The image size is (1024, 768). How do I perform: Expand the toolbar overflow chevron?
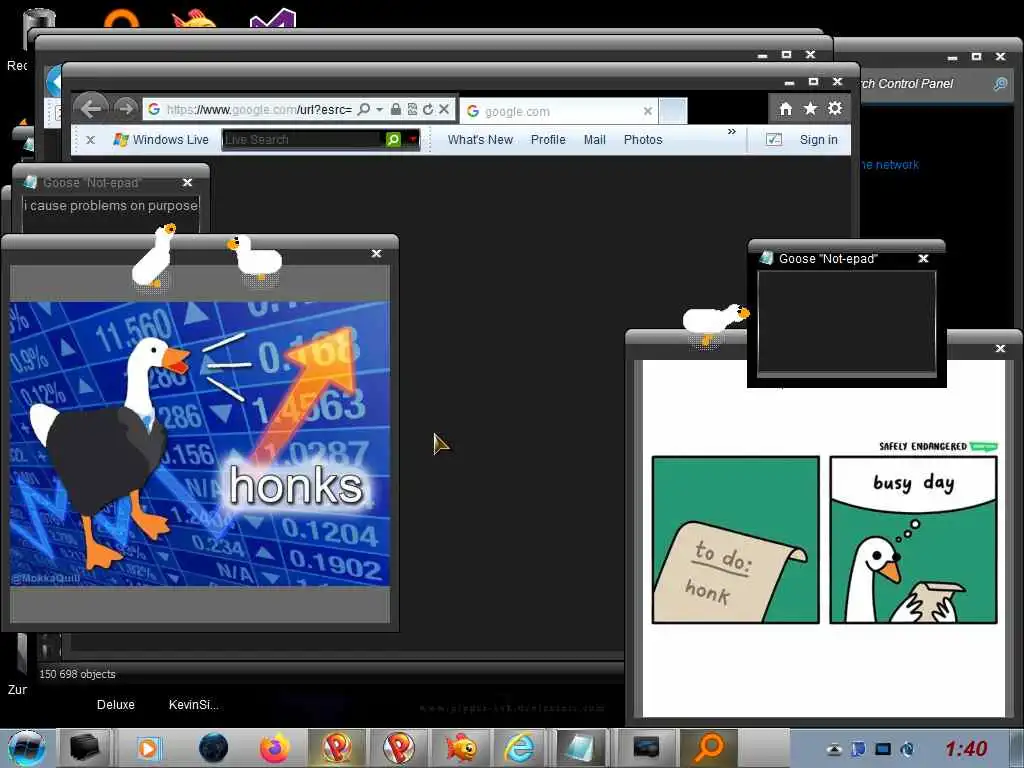[x=731, y=132]
